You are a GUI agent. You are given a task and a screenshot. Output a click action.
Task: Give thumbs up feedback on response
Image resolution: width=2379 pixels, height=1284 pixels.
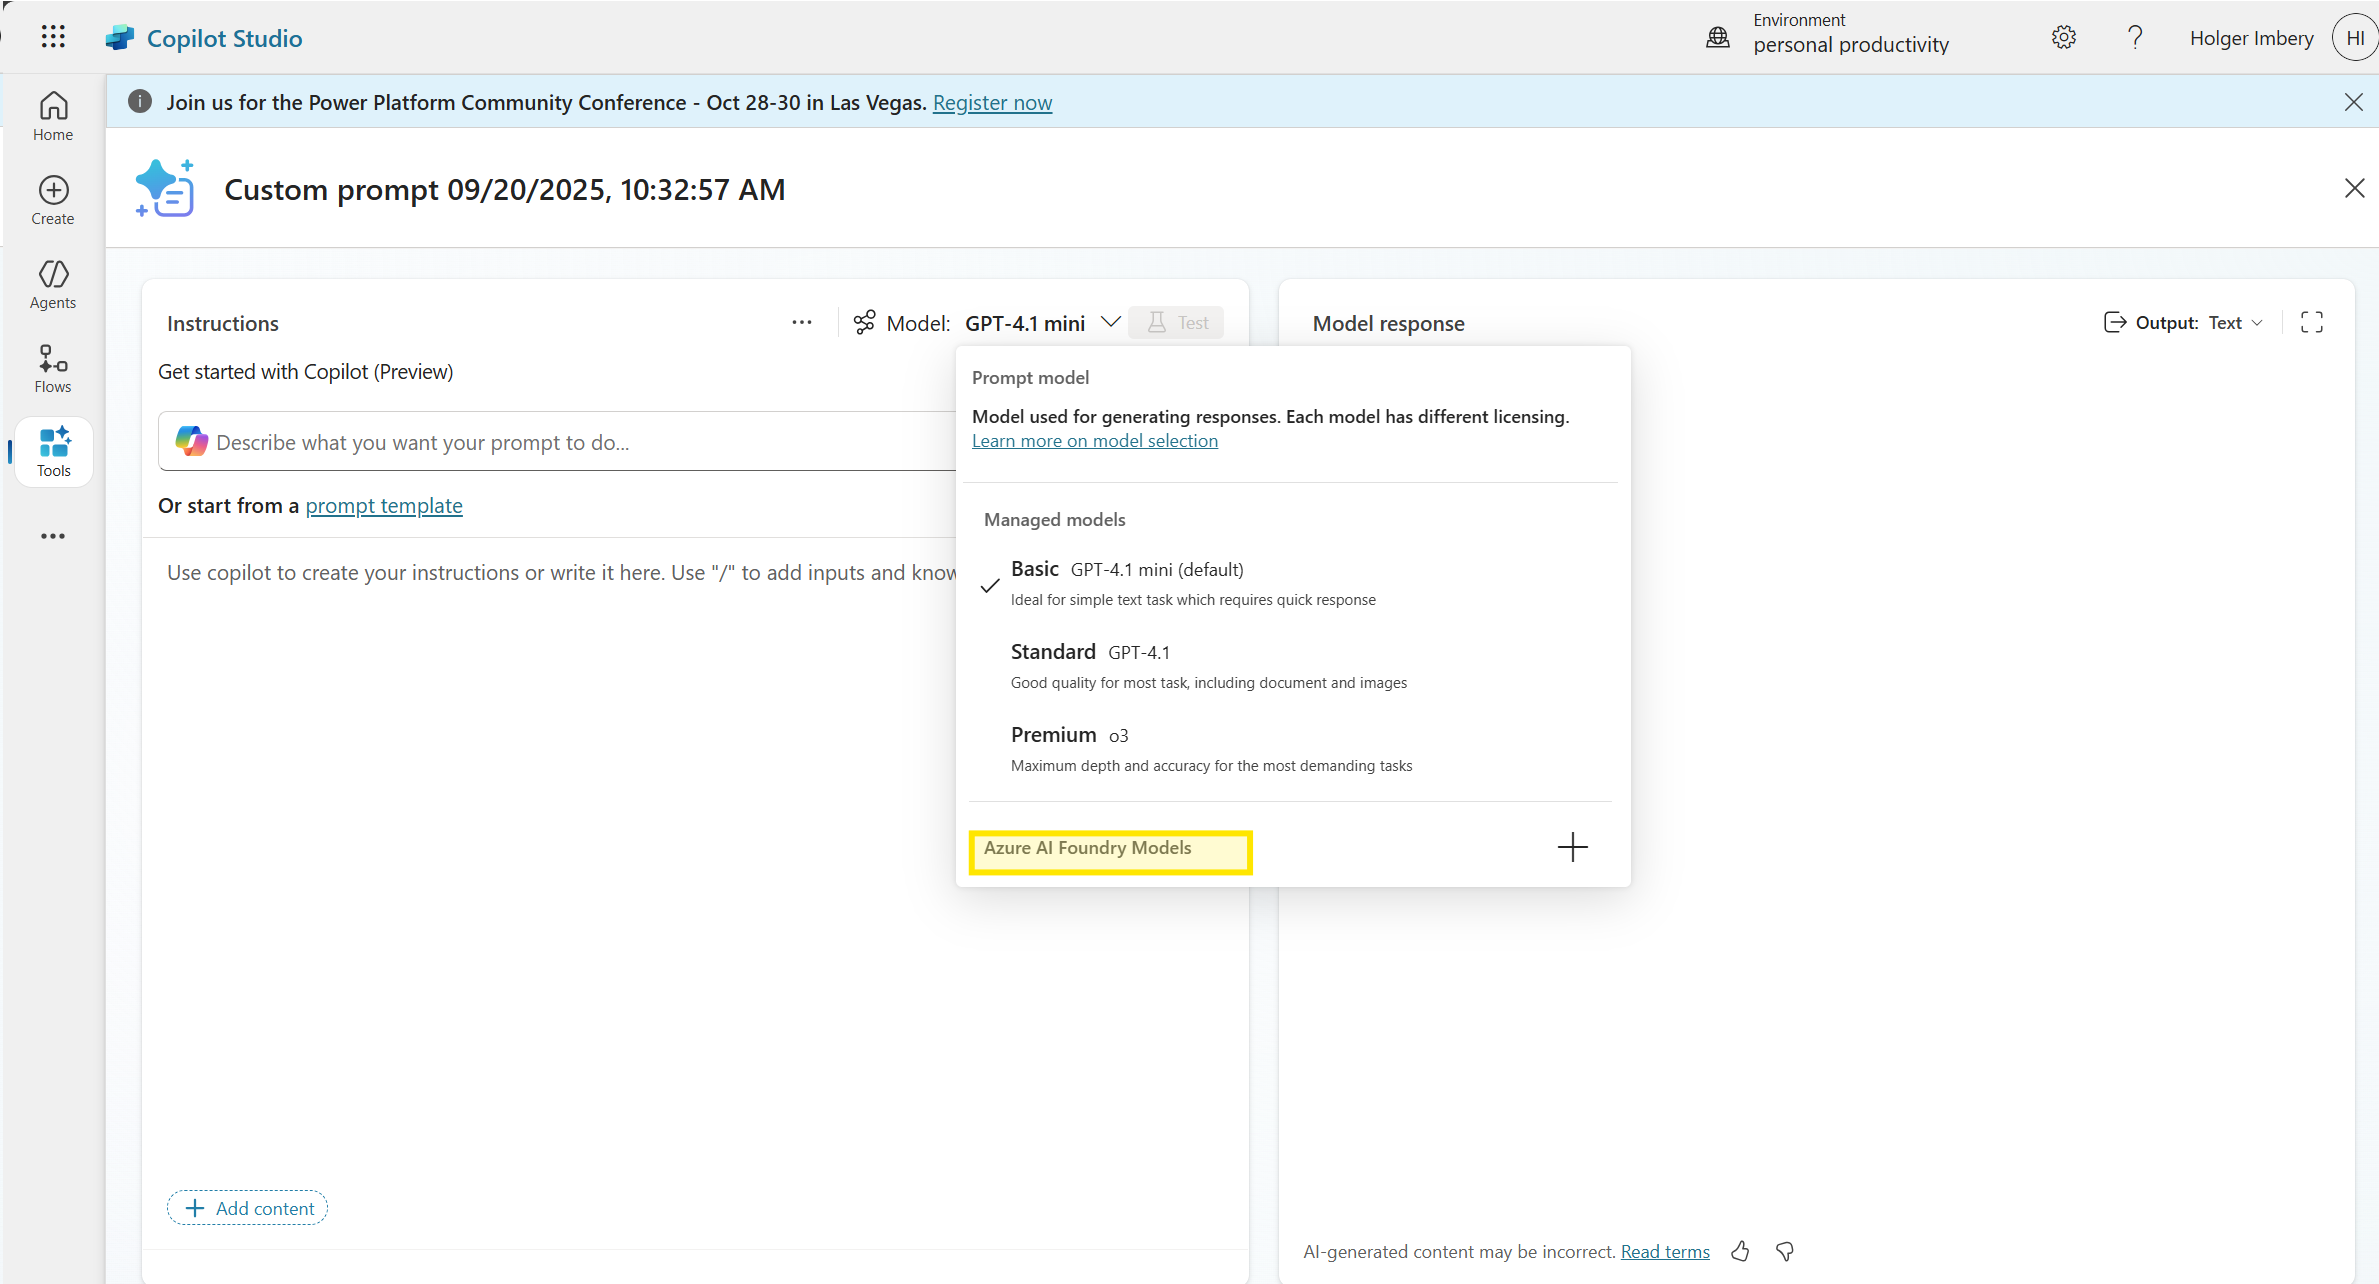1740,1251
